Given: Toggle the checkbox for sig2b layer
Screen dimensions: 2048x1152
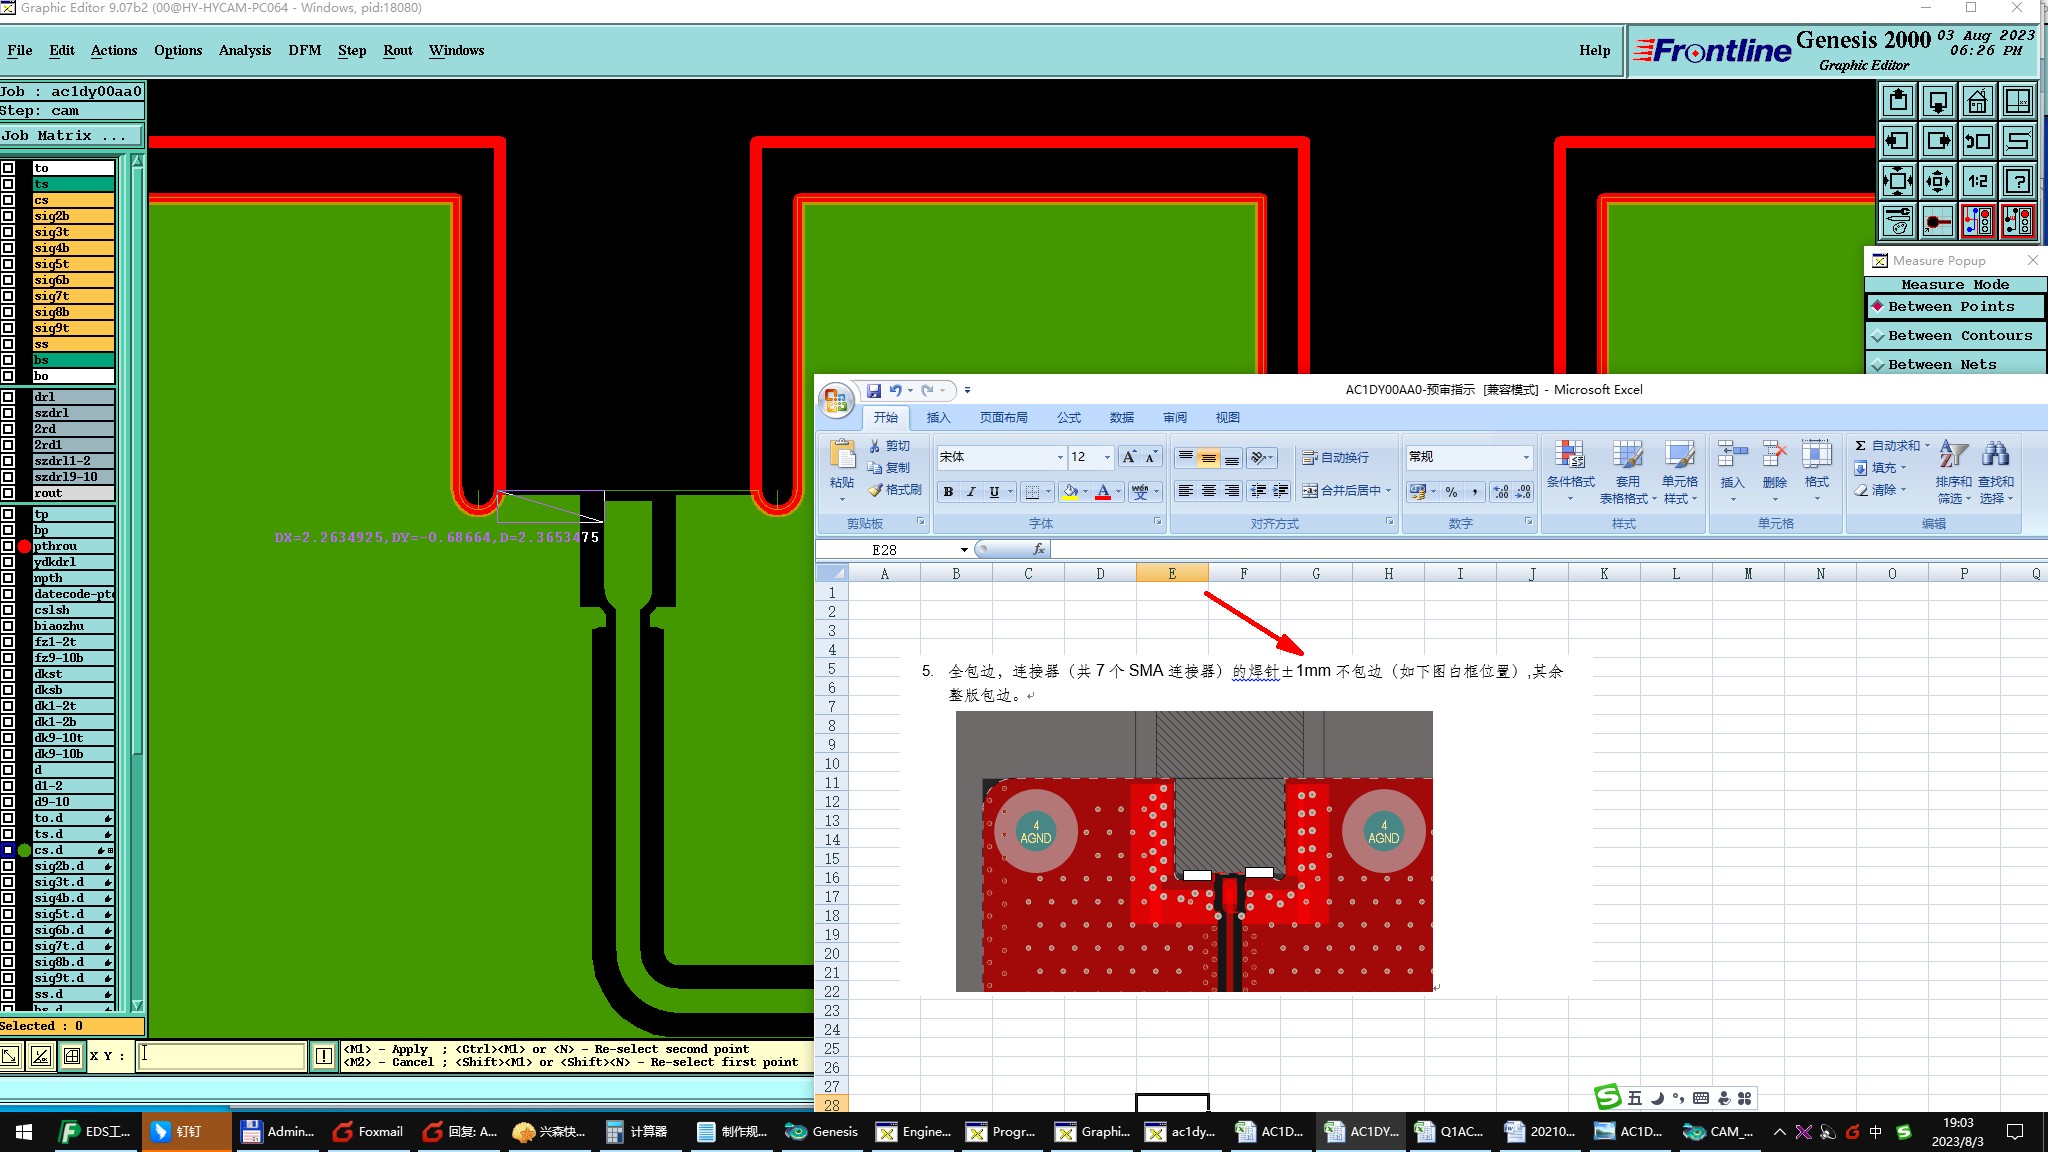Looking at the screenshot, I should (x=9, y=216).
